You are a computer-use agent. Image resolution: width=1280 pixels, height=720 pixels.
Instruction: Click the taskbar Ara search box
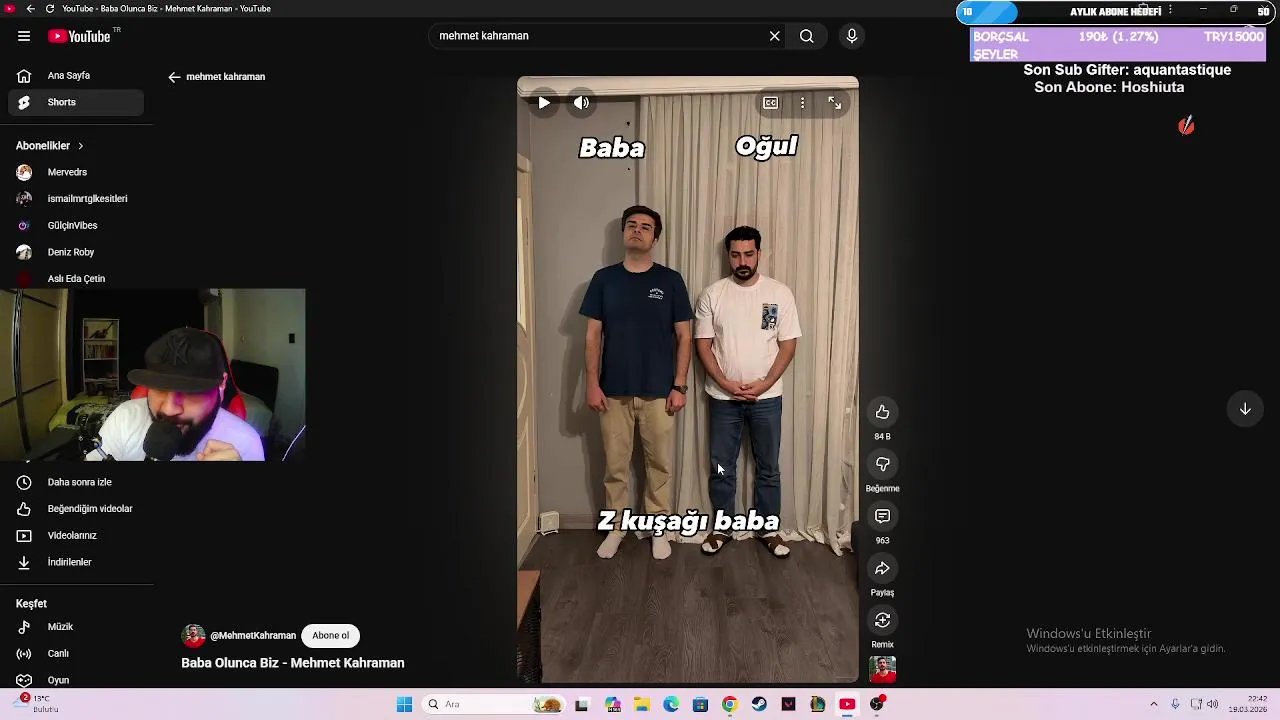[x=494, y=704]
